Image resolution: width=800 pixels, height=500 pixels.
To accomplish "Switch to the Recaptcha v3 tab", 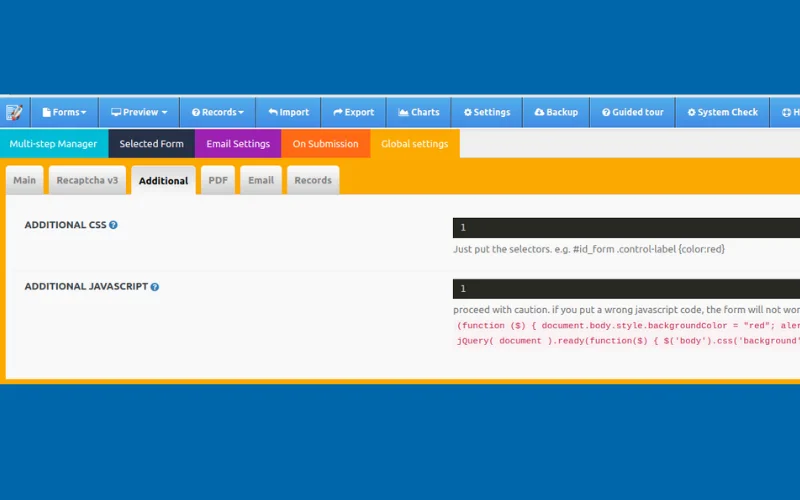I will (87, 180).
